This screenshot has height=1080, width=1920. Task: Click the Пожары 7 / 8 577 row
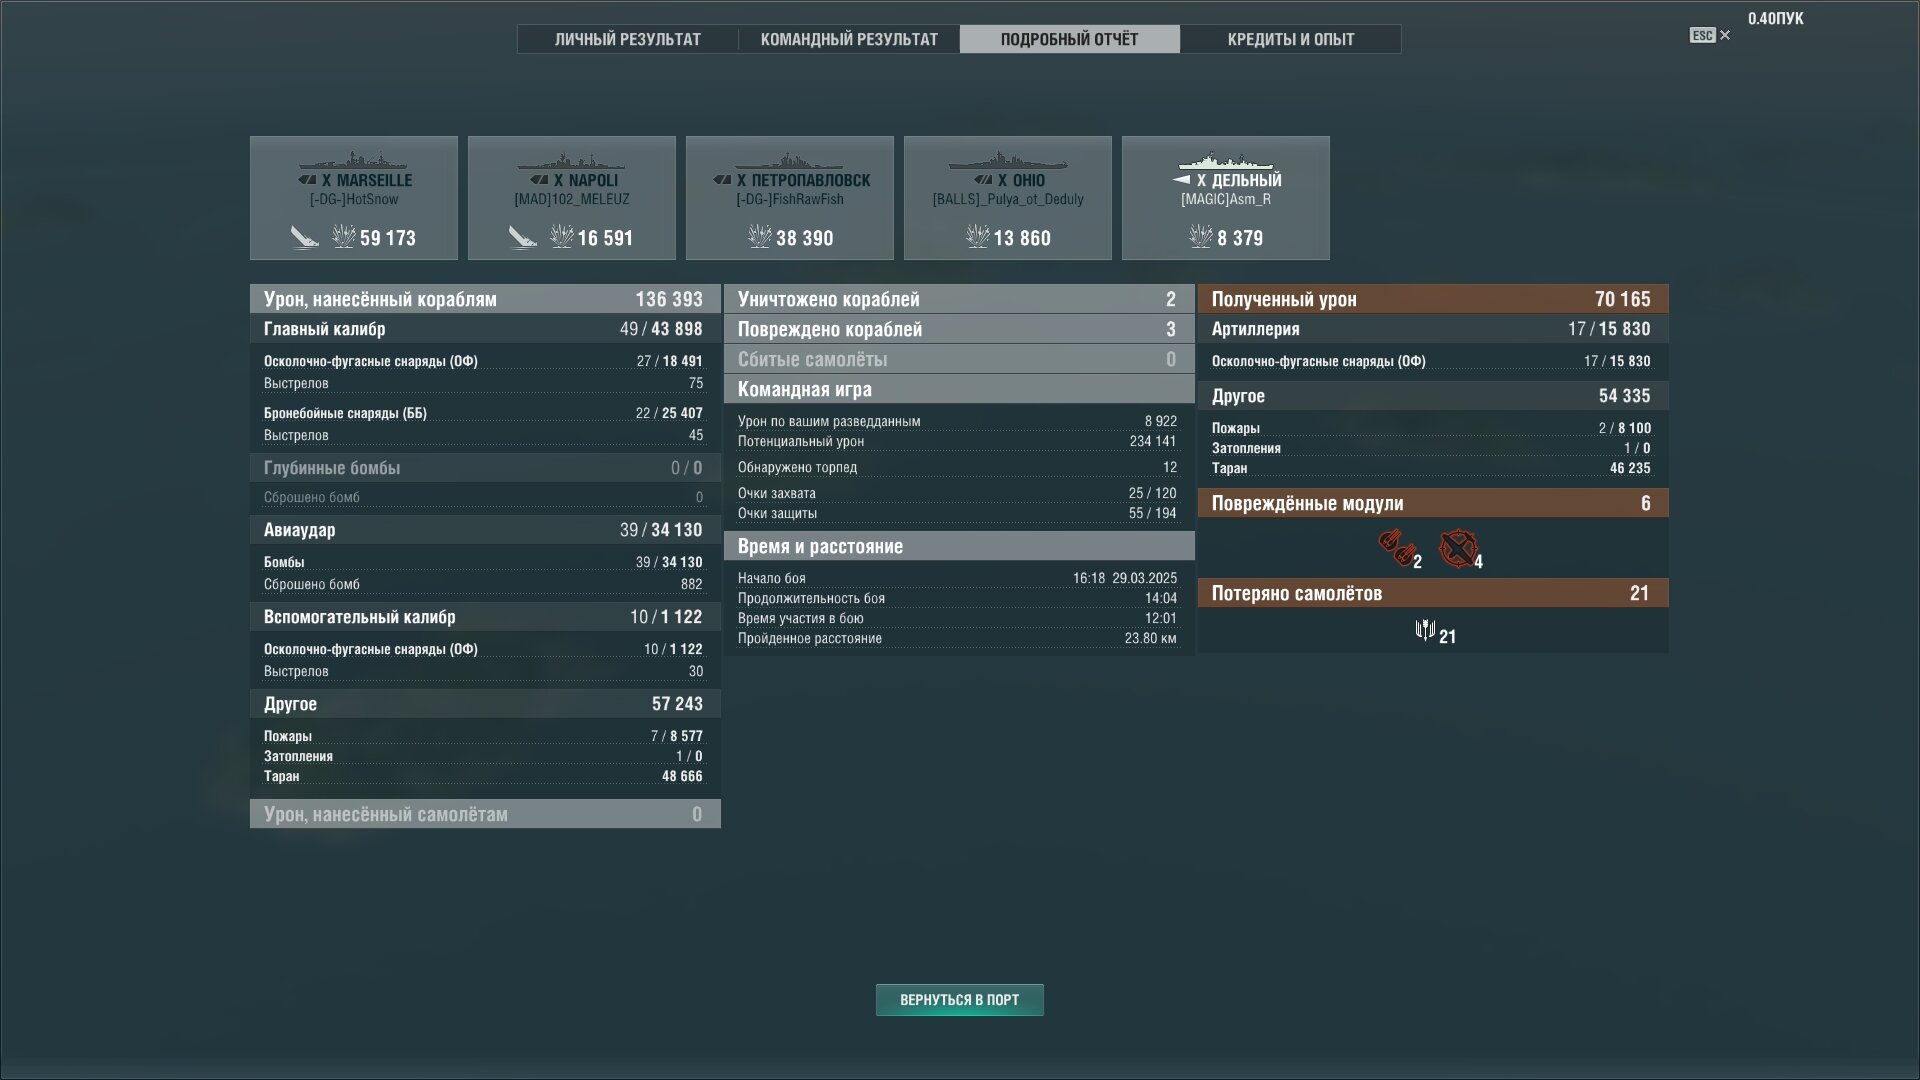point(483,736)
